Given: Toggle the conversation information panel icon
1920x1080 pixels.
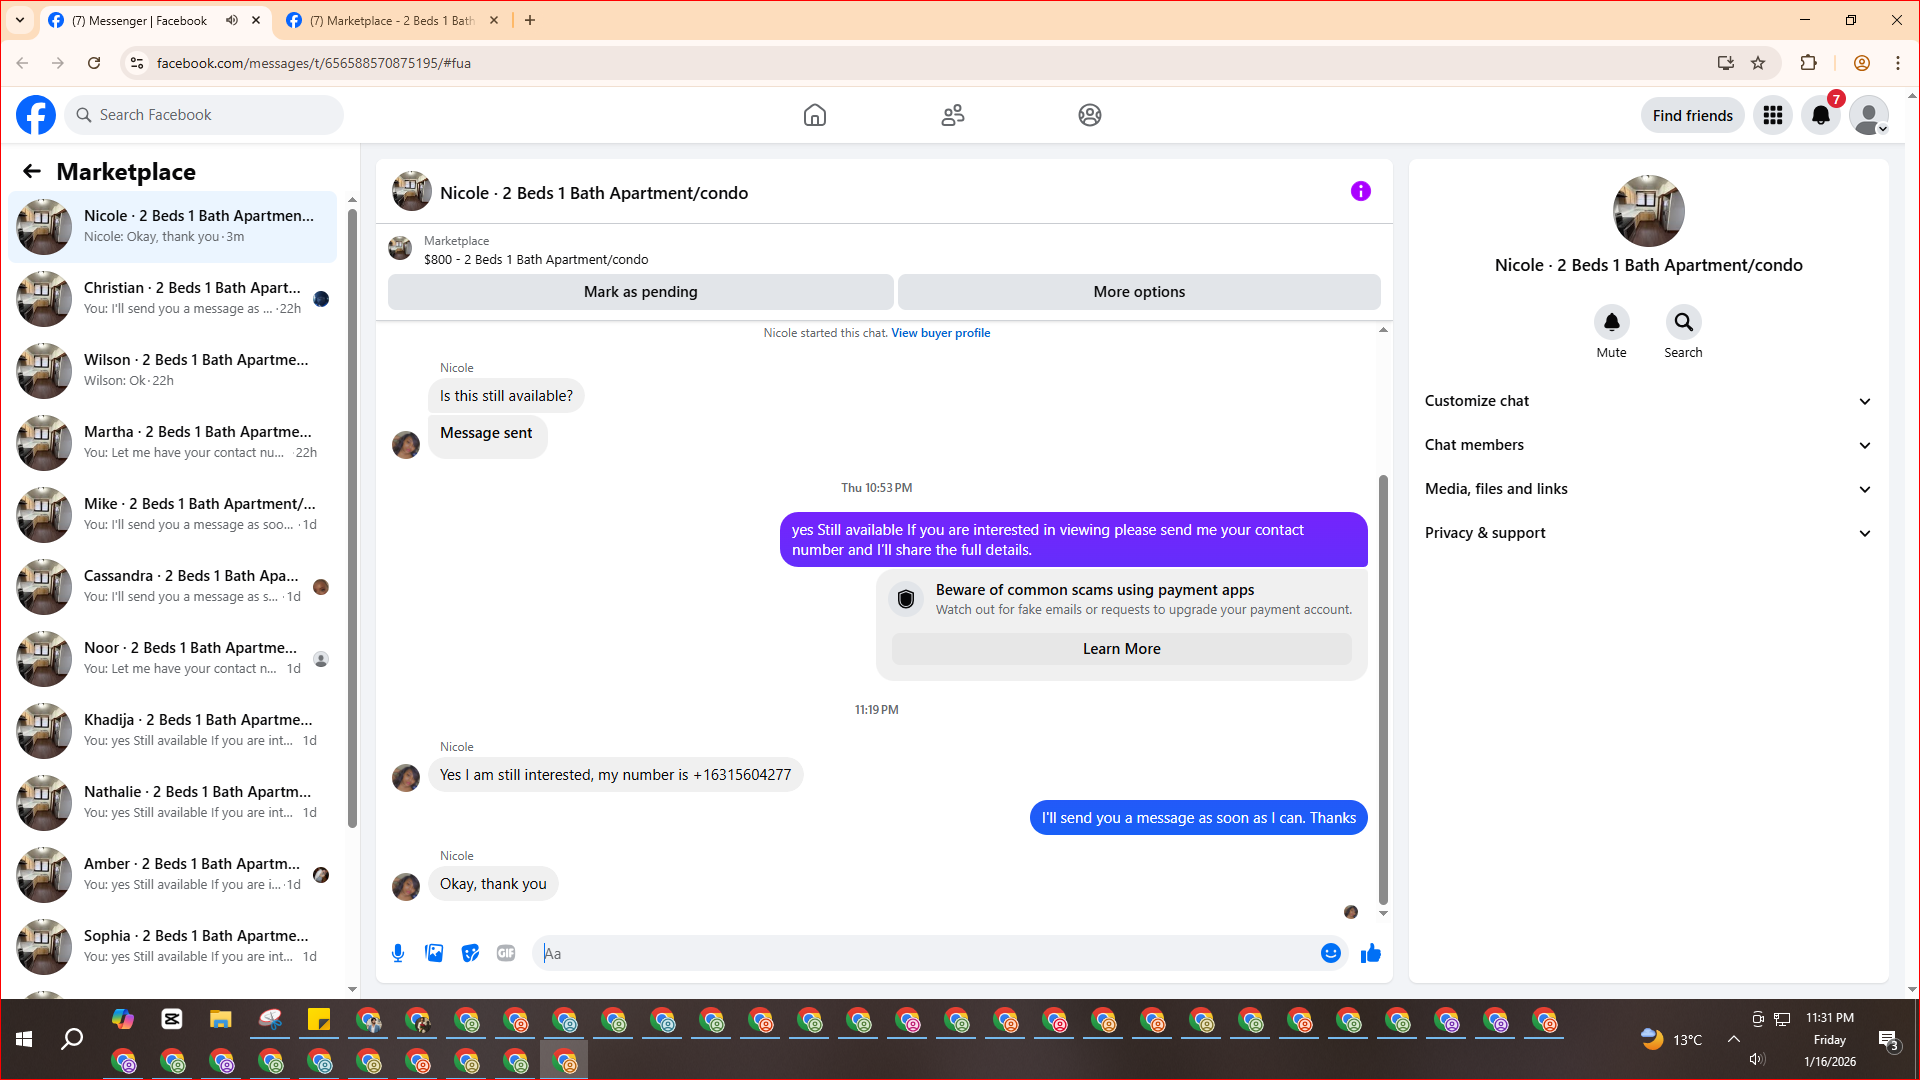Looking at the screenshot, I should 1360,191.
